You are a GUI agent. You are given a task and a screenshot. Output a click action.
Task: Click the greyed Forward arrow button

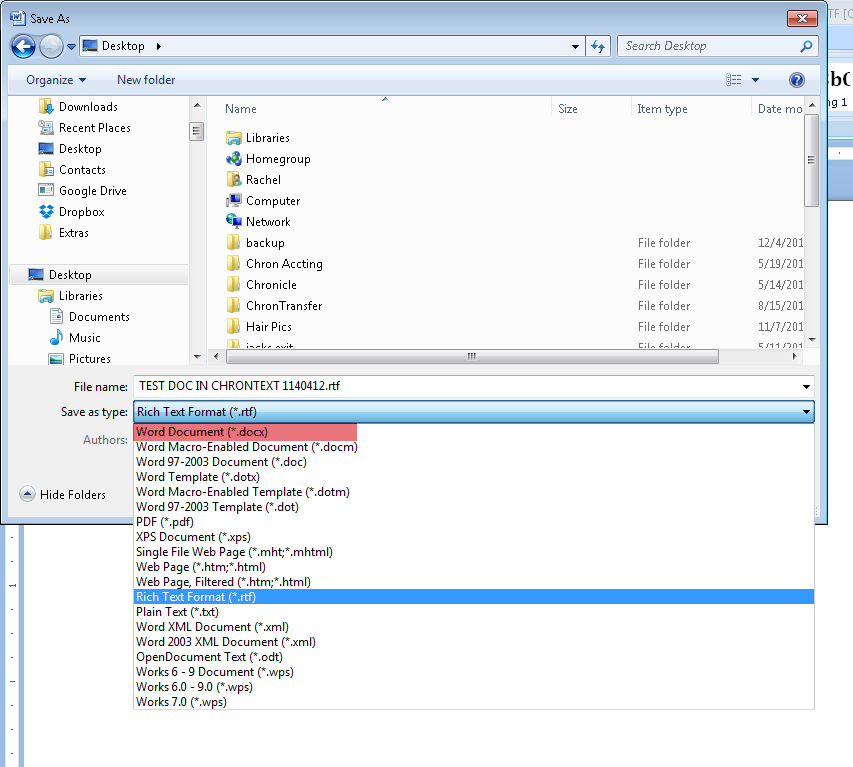coord(51,46)
